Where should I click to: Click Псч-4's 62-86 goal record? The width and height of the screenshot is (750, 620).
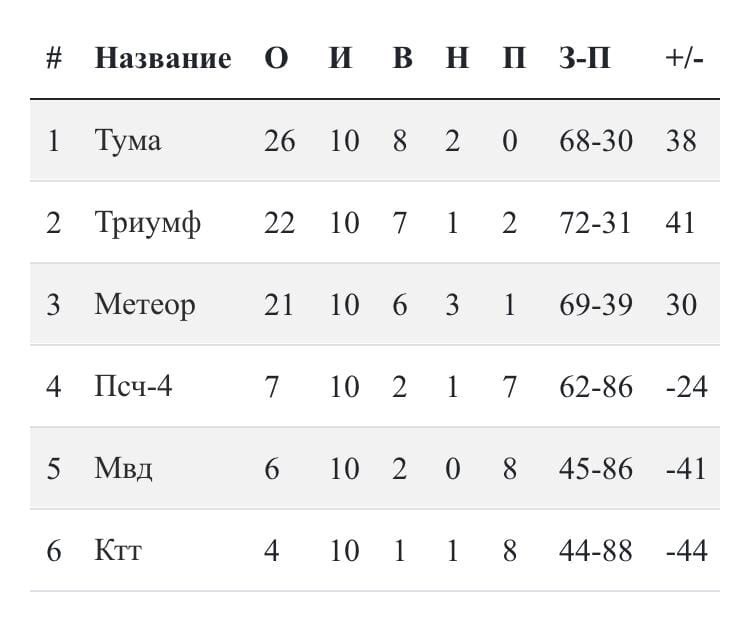click(596, 387)
